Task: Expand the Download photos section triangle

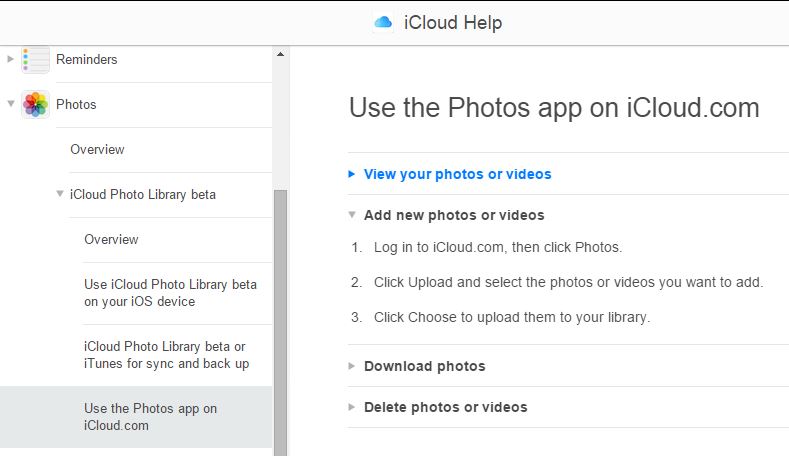Action: coord(352,366)
